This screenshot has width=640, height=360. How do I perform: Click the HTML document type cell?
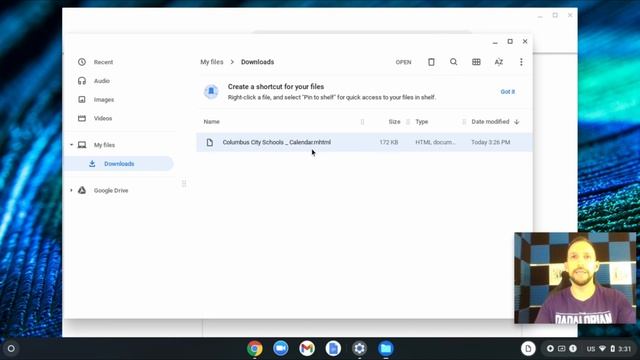435,142
